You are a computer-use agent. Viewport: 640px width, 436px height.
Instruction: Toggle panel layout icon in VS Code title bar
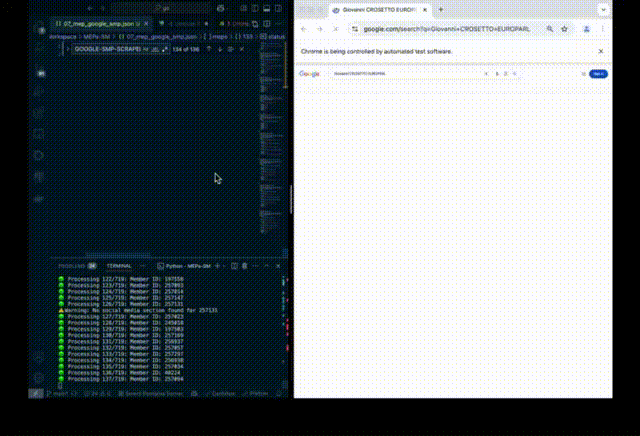coord(267,8)
